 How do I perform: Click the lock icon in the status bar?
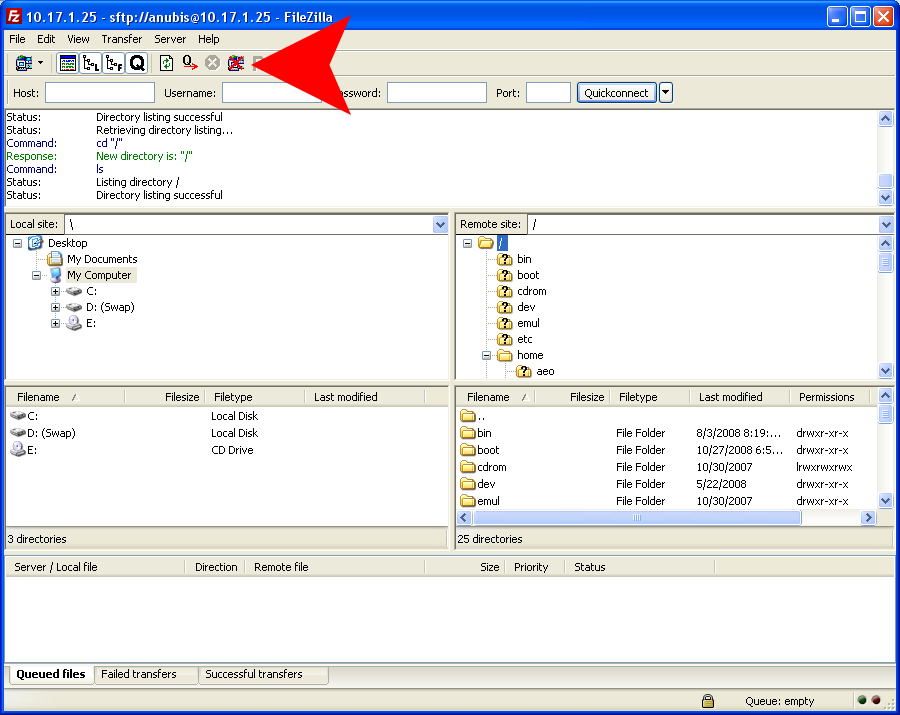click(708, 701)
